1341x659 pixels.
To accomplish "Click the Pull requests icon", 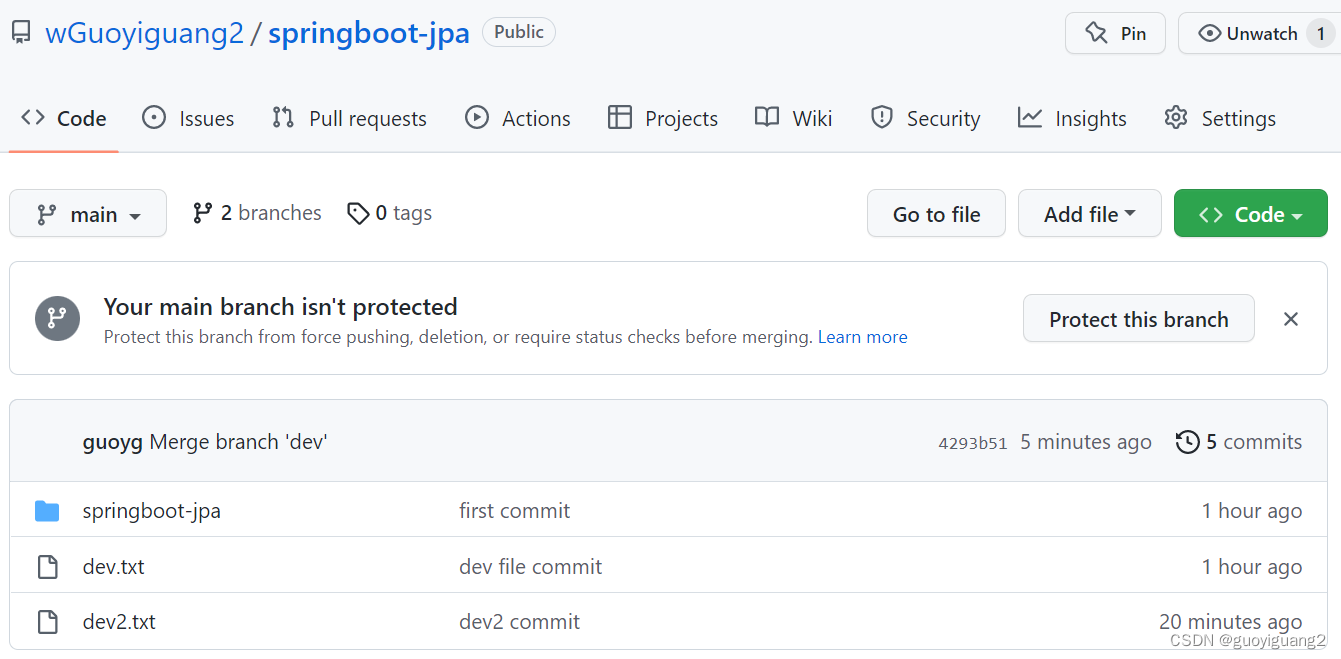I will point(283,118).
